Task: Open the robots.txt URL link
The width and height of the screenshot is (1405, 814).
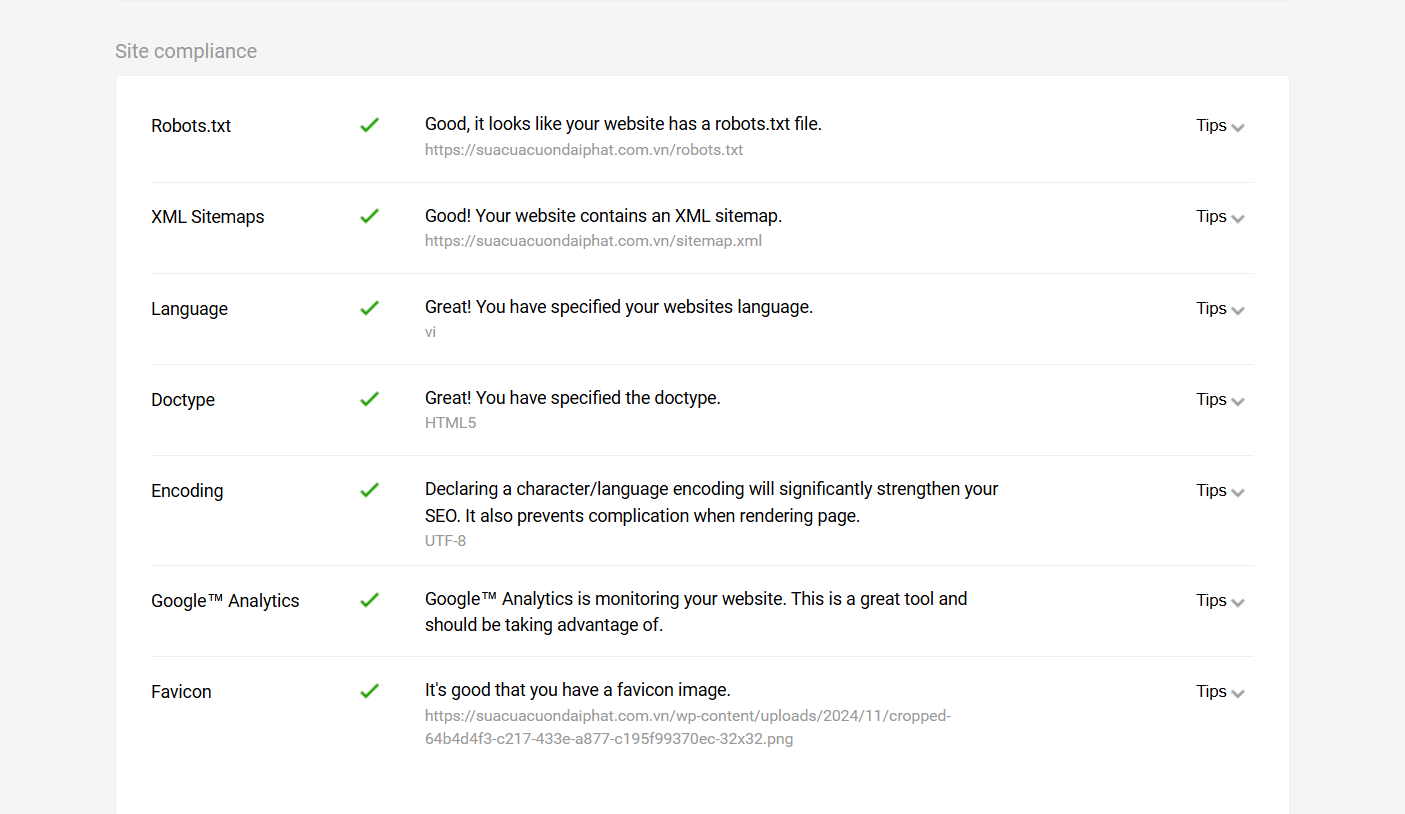Action: point(584,150)
